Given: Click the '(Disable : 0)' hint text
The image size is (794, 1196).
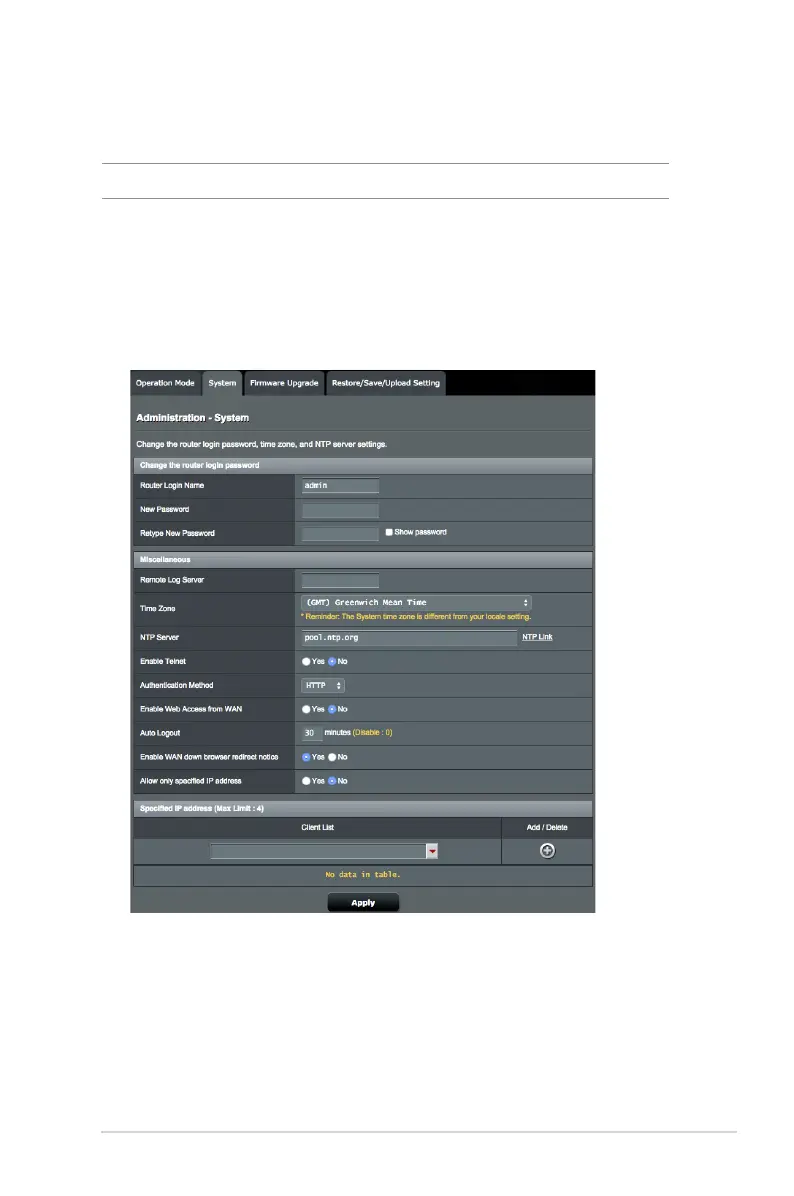Looking at the screenshot, I should [x=372, y=732].
